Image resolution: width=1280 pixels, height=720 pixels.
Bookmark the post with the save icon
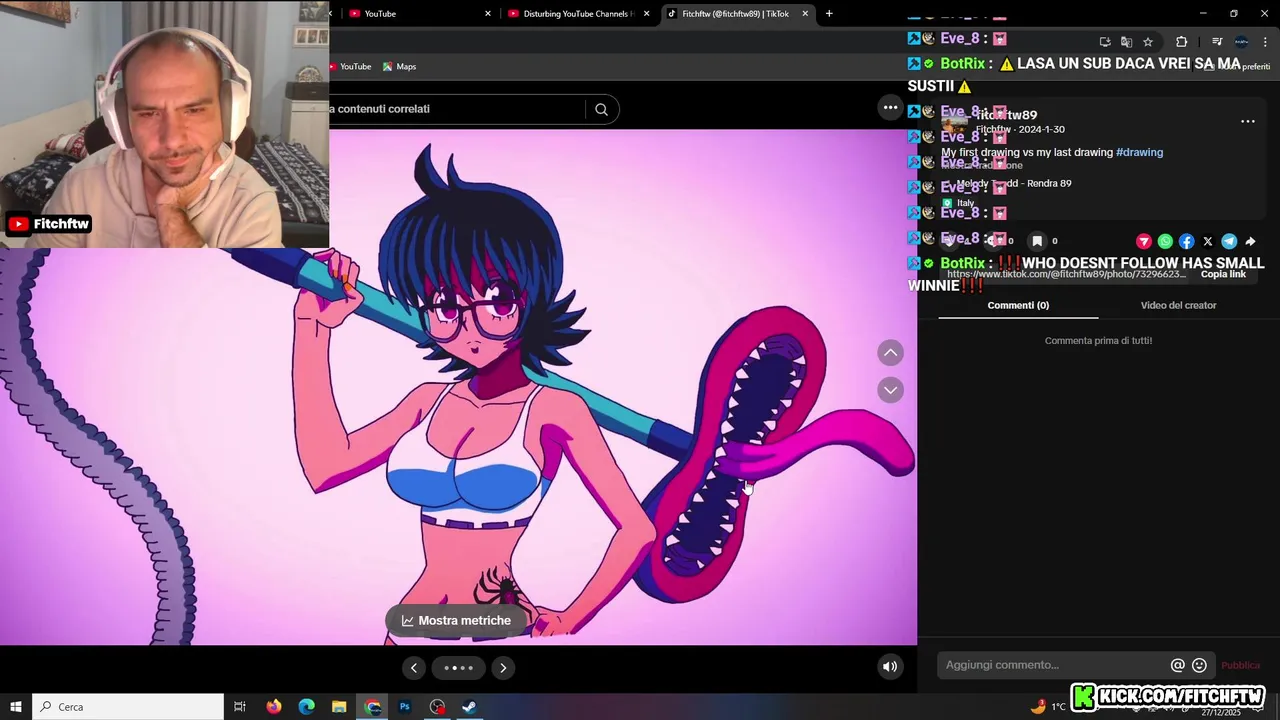coord(1037,241)
